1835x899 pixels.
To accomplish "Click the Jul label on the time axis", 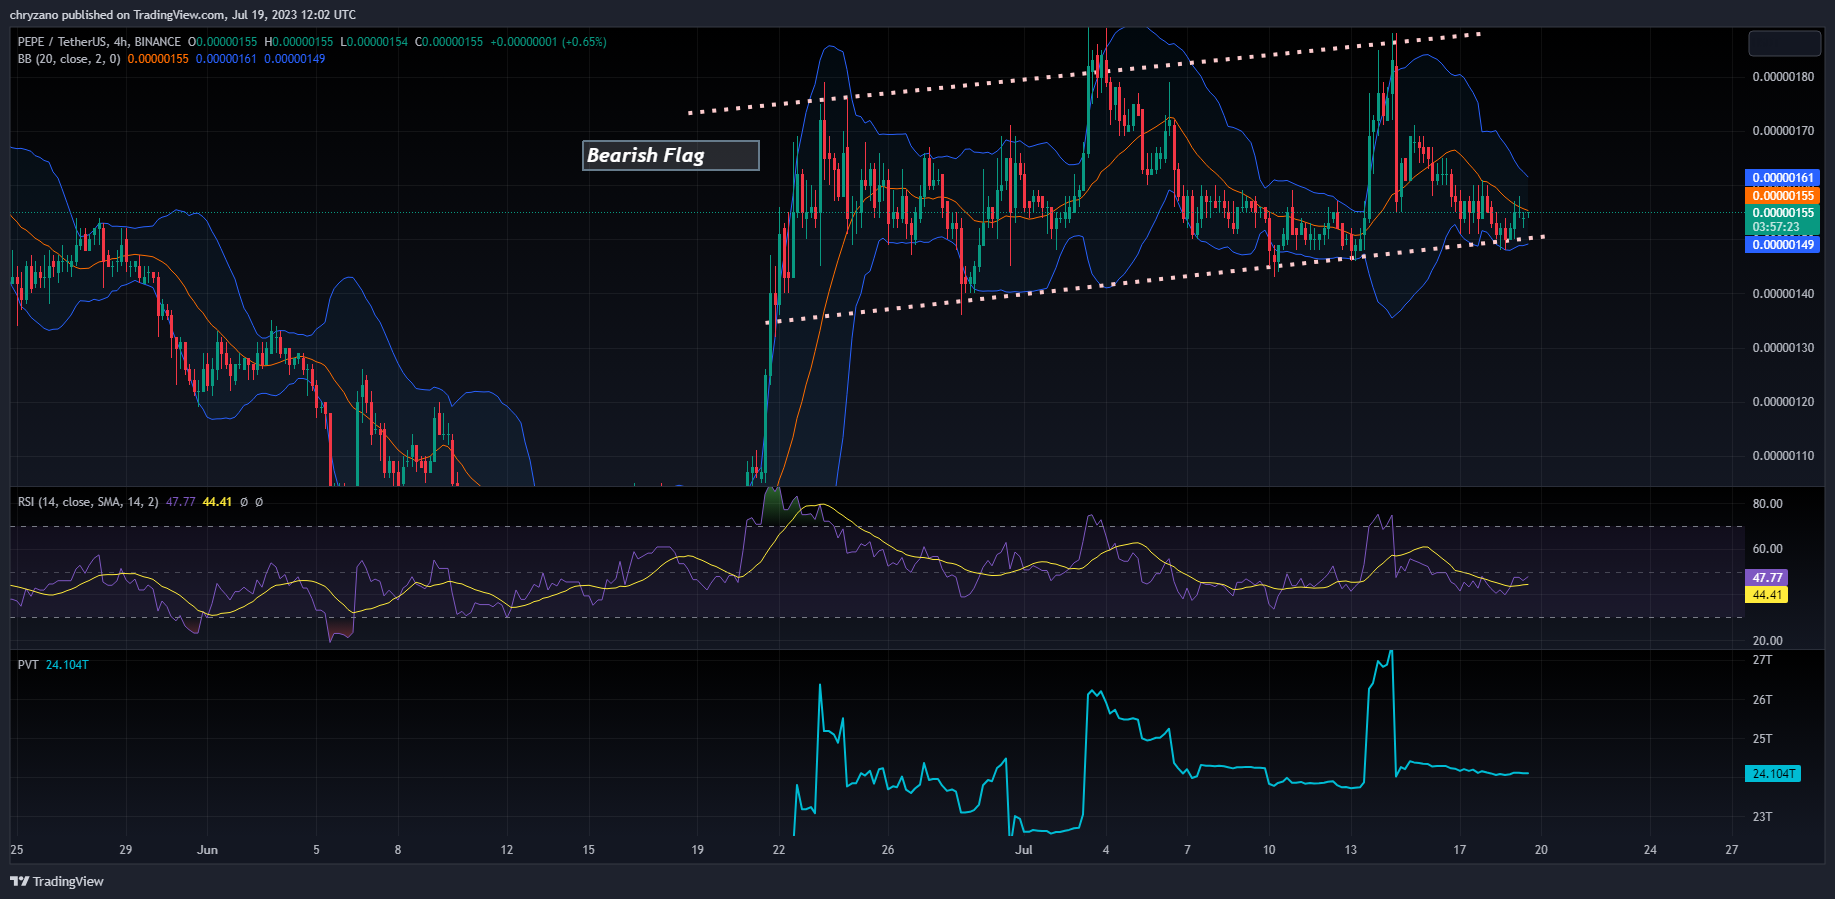I will point(1024,850).
